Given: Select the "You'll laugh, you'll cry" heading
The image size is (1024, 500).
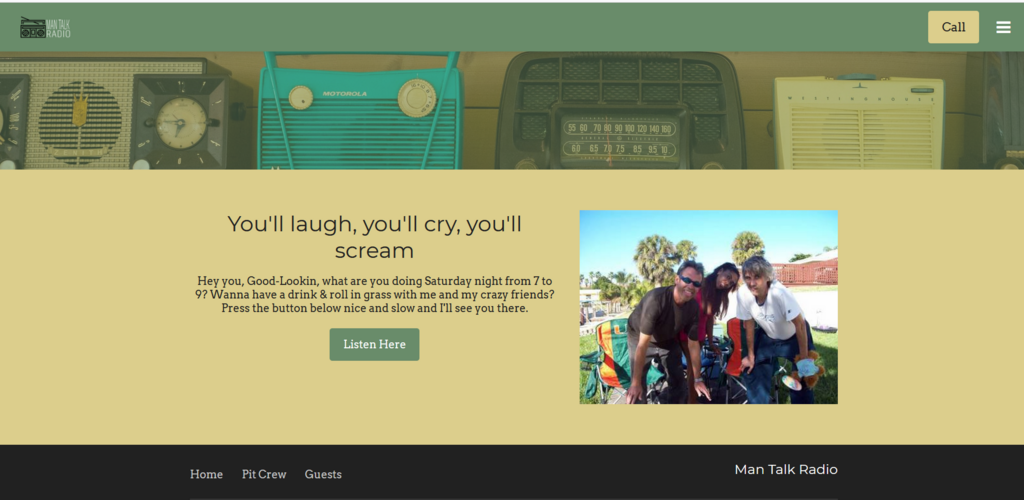Looking at the screenshot, I should 374,237.
